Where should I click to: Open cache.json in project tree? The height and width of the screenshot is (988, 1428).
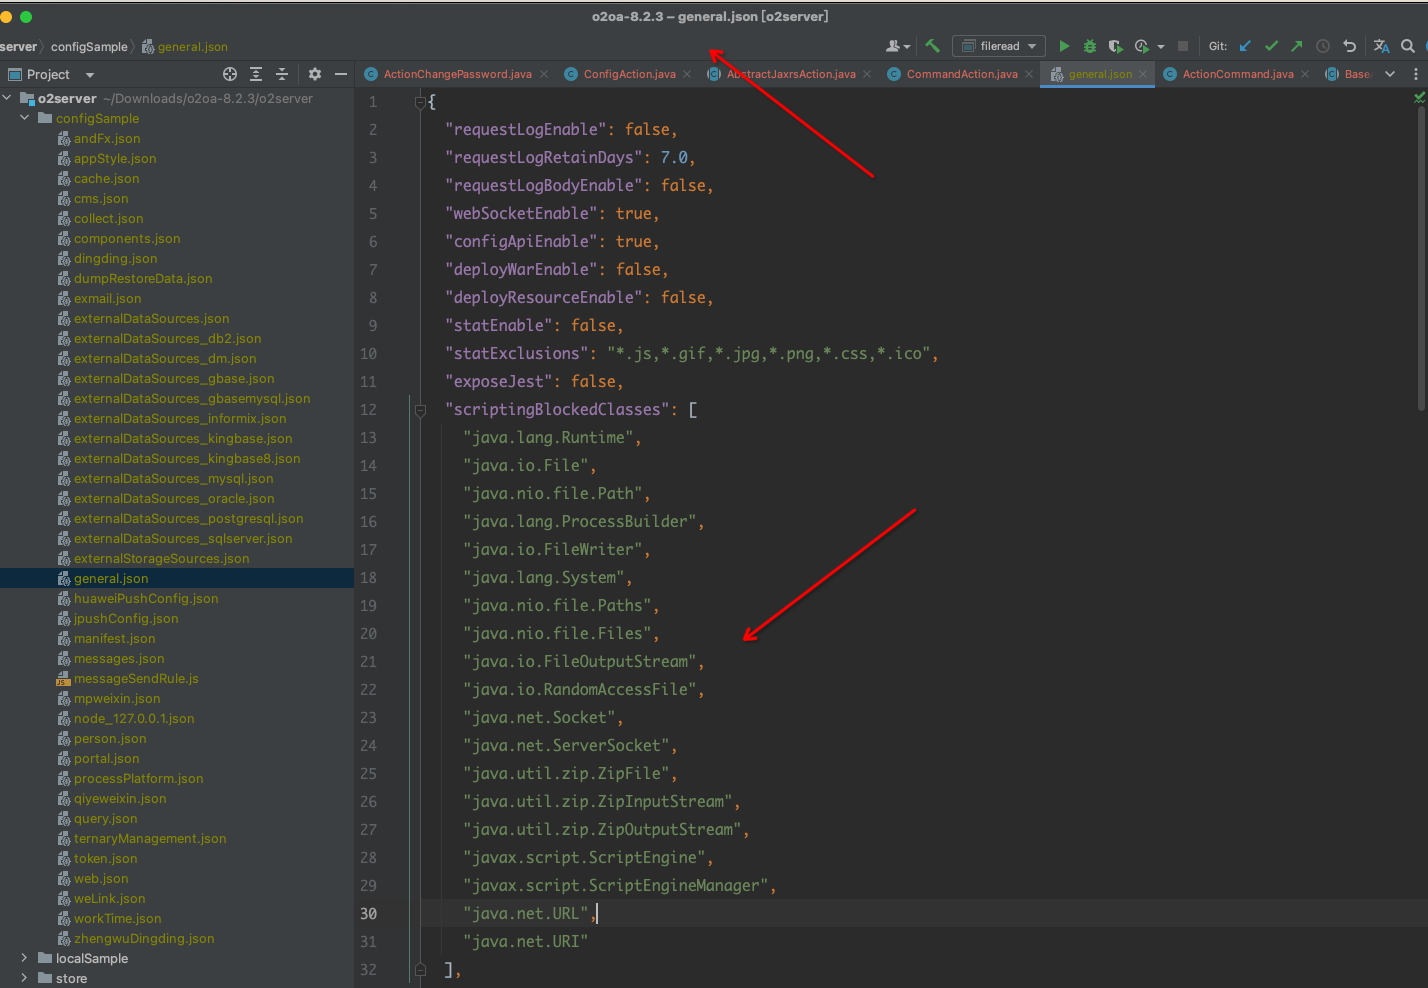click(x=106, y=178)
